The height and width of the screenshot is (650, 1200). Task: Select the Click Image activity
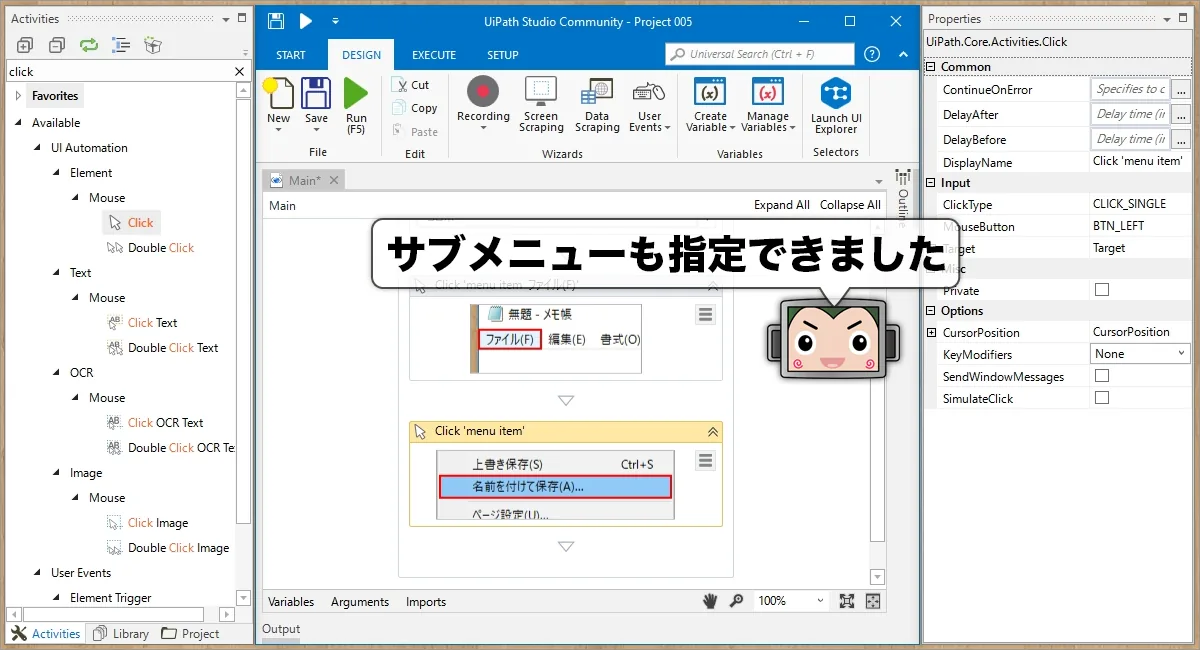pyautogui.click(x=148, y=523)
